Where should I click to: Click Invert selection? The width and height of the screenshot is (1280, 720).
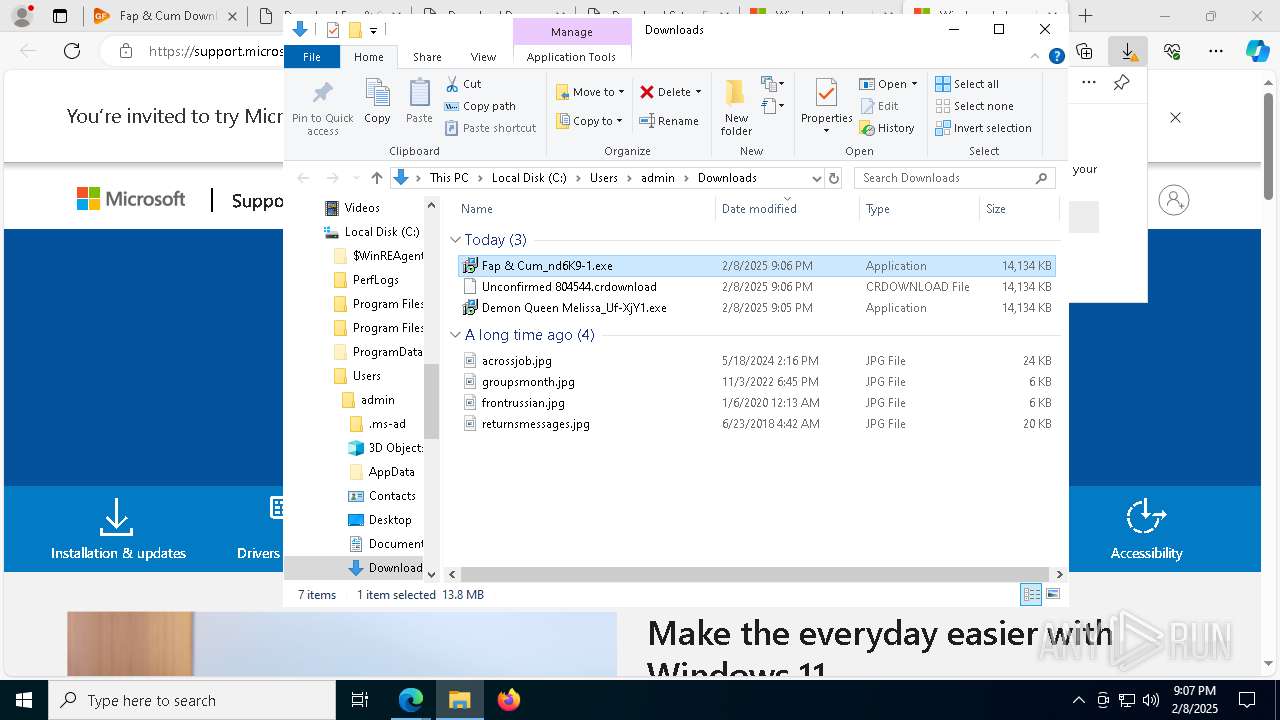(983, 128)
